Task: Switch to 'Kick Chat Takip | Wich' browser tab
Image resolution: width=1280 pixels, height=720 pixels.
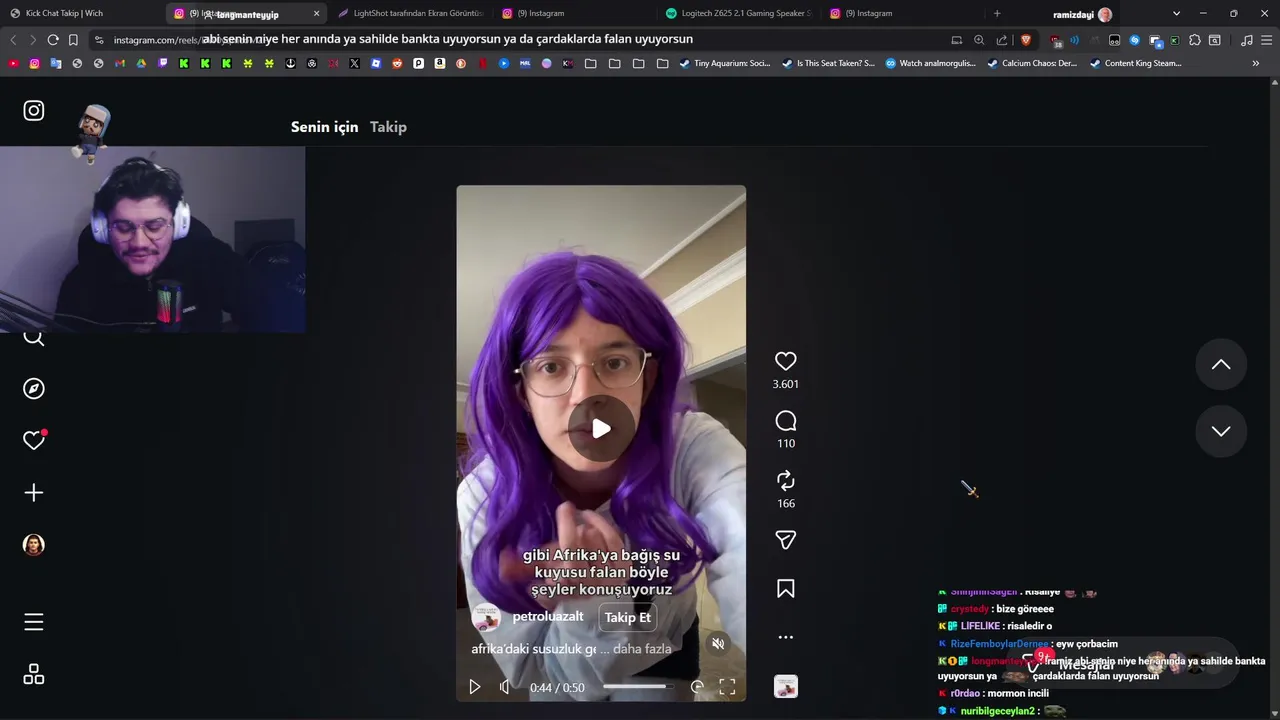Action: [x=80, y=14]
